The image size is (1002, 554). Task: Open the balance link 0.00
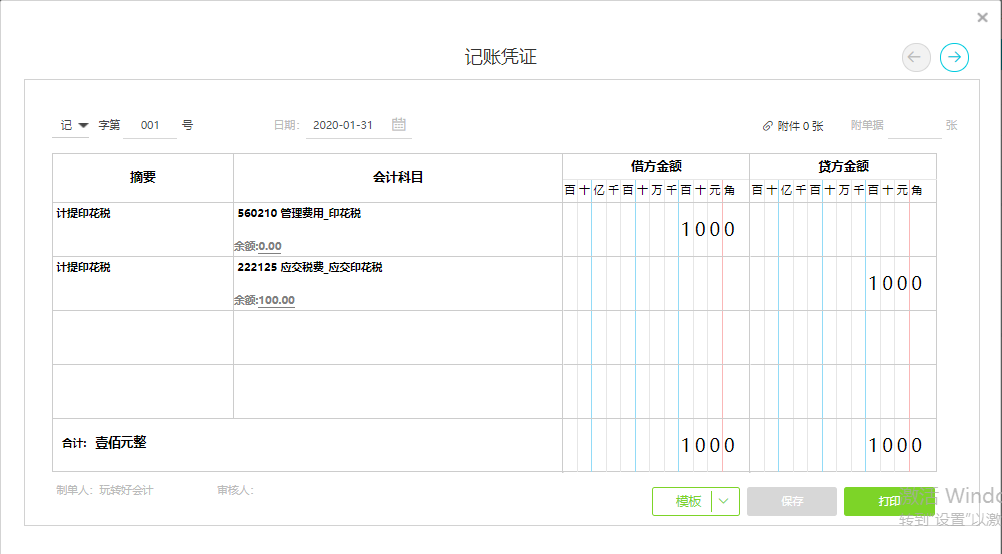(270, 246)
